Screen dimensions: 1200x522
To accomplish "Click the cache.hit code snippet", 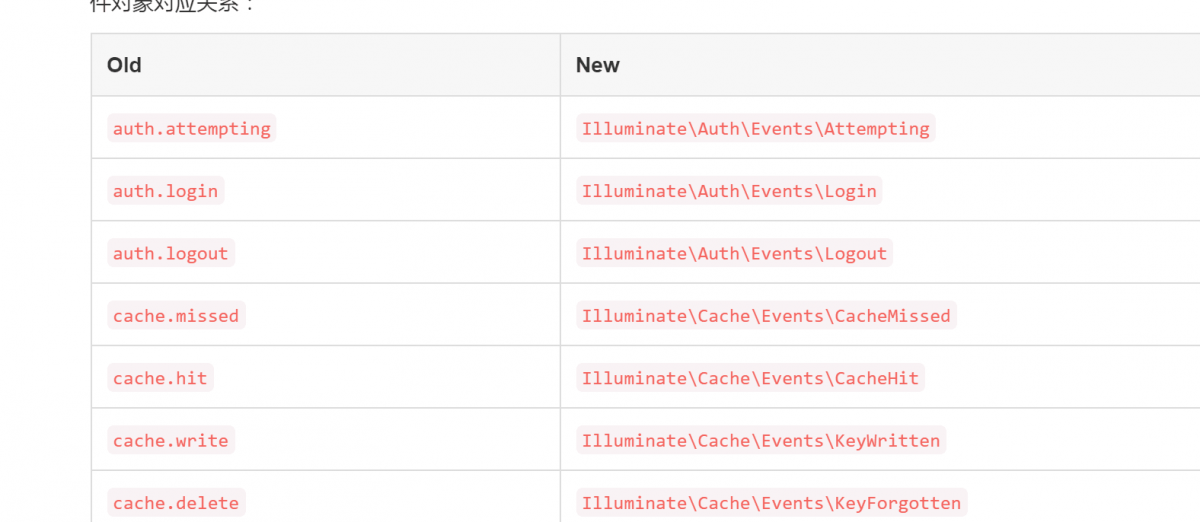I will pyautogui.click(x=160, y=378).
